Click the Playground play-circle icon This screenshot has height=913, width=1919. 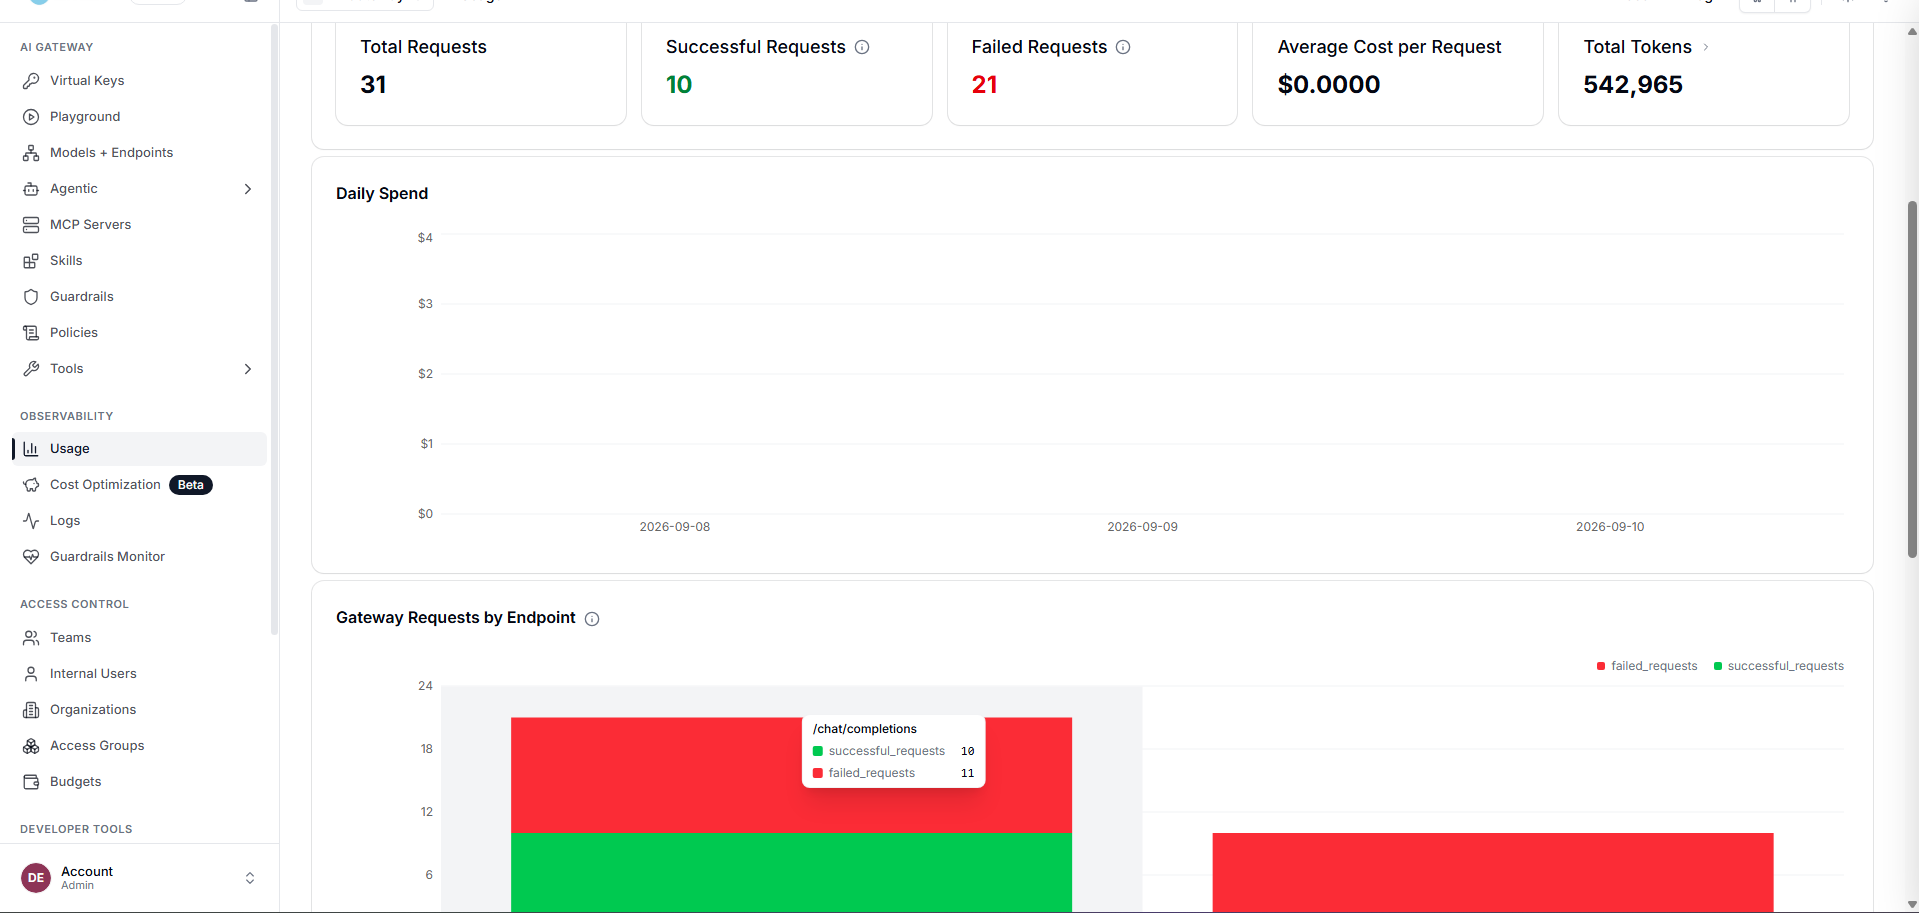[x=31, y=117]
